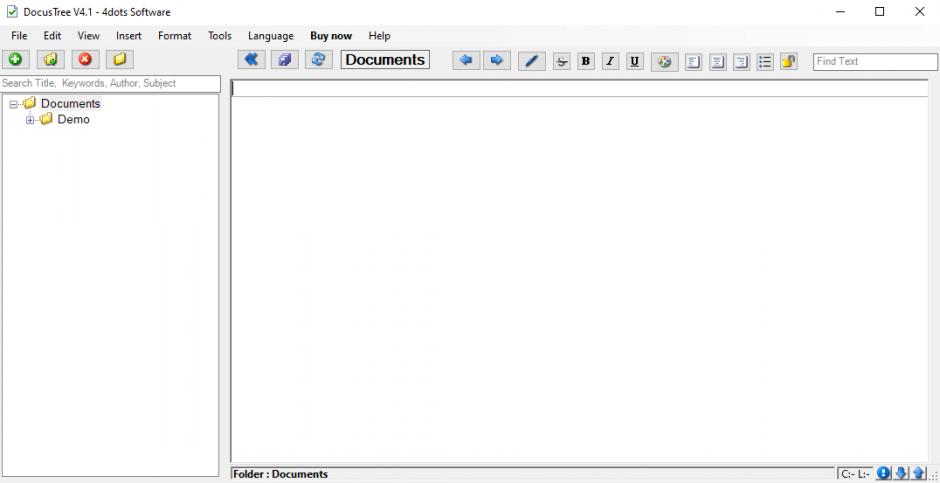Open the File menu
Screen dimensions: 940x483
tap(19, 36)
